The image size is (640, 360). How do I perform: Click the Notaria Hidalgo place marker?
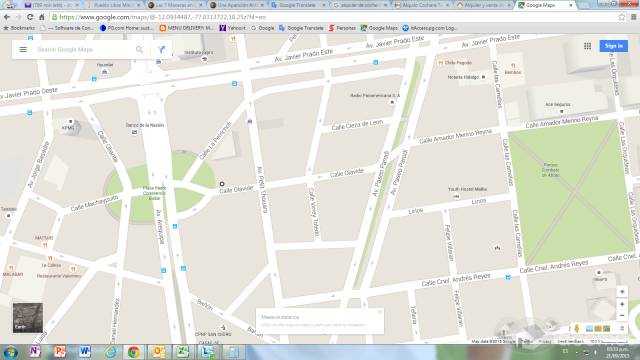pyautogui.click(x=483, y=77)
